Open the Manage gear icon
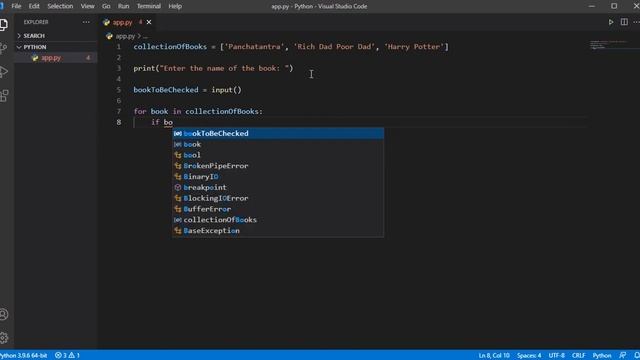640x360 pixels. (4, 338)
